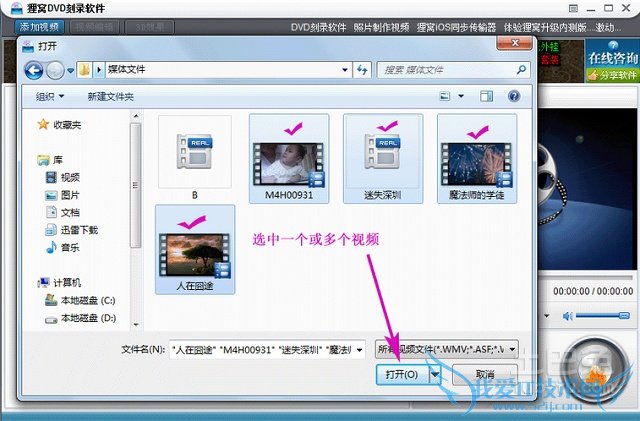This screenshot has height=421, width=640.
Task: Click the speaker mute icon in player
Action: point(567,316)
